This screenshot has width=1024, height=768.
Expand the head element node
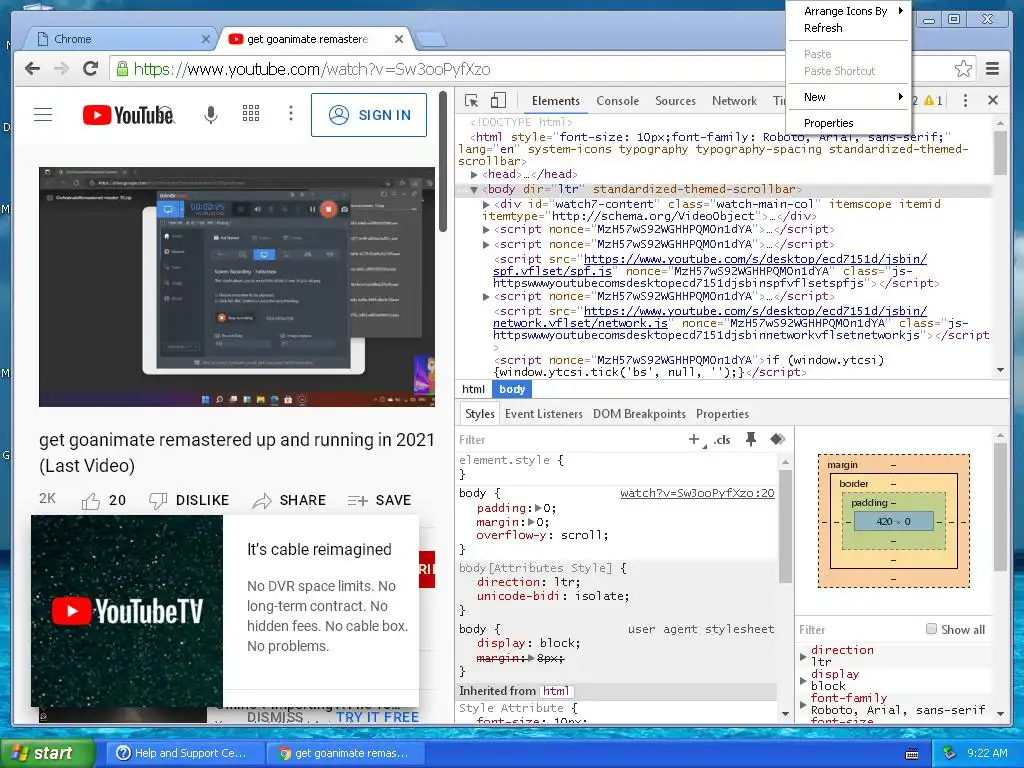(475, 174)
